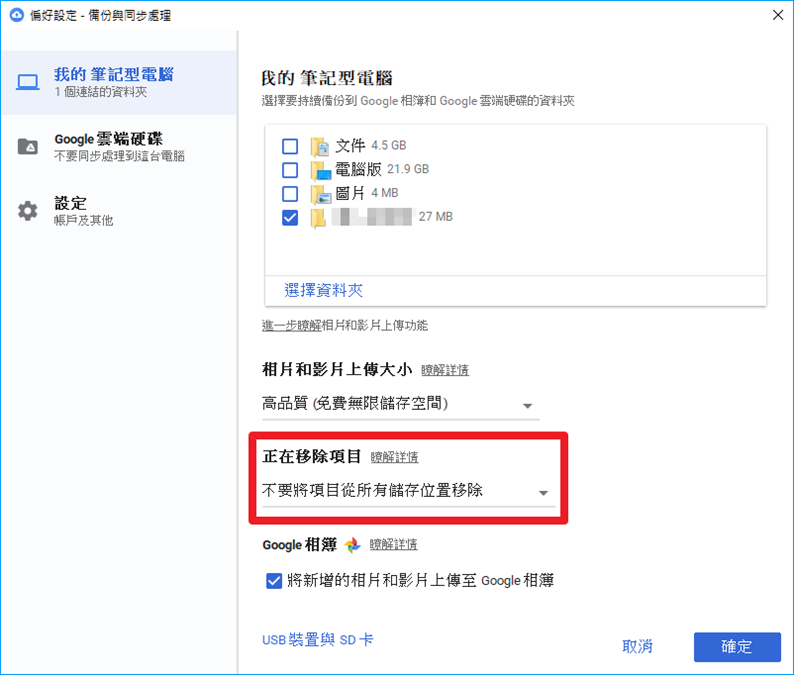This screenshot has height=675, width=794.
Task: Click 瞭解詳情 next to 正在移除項目
Action: 394,457
